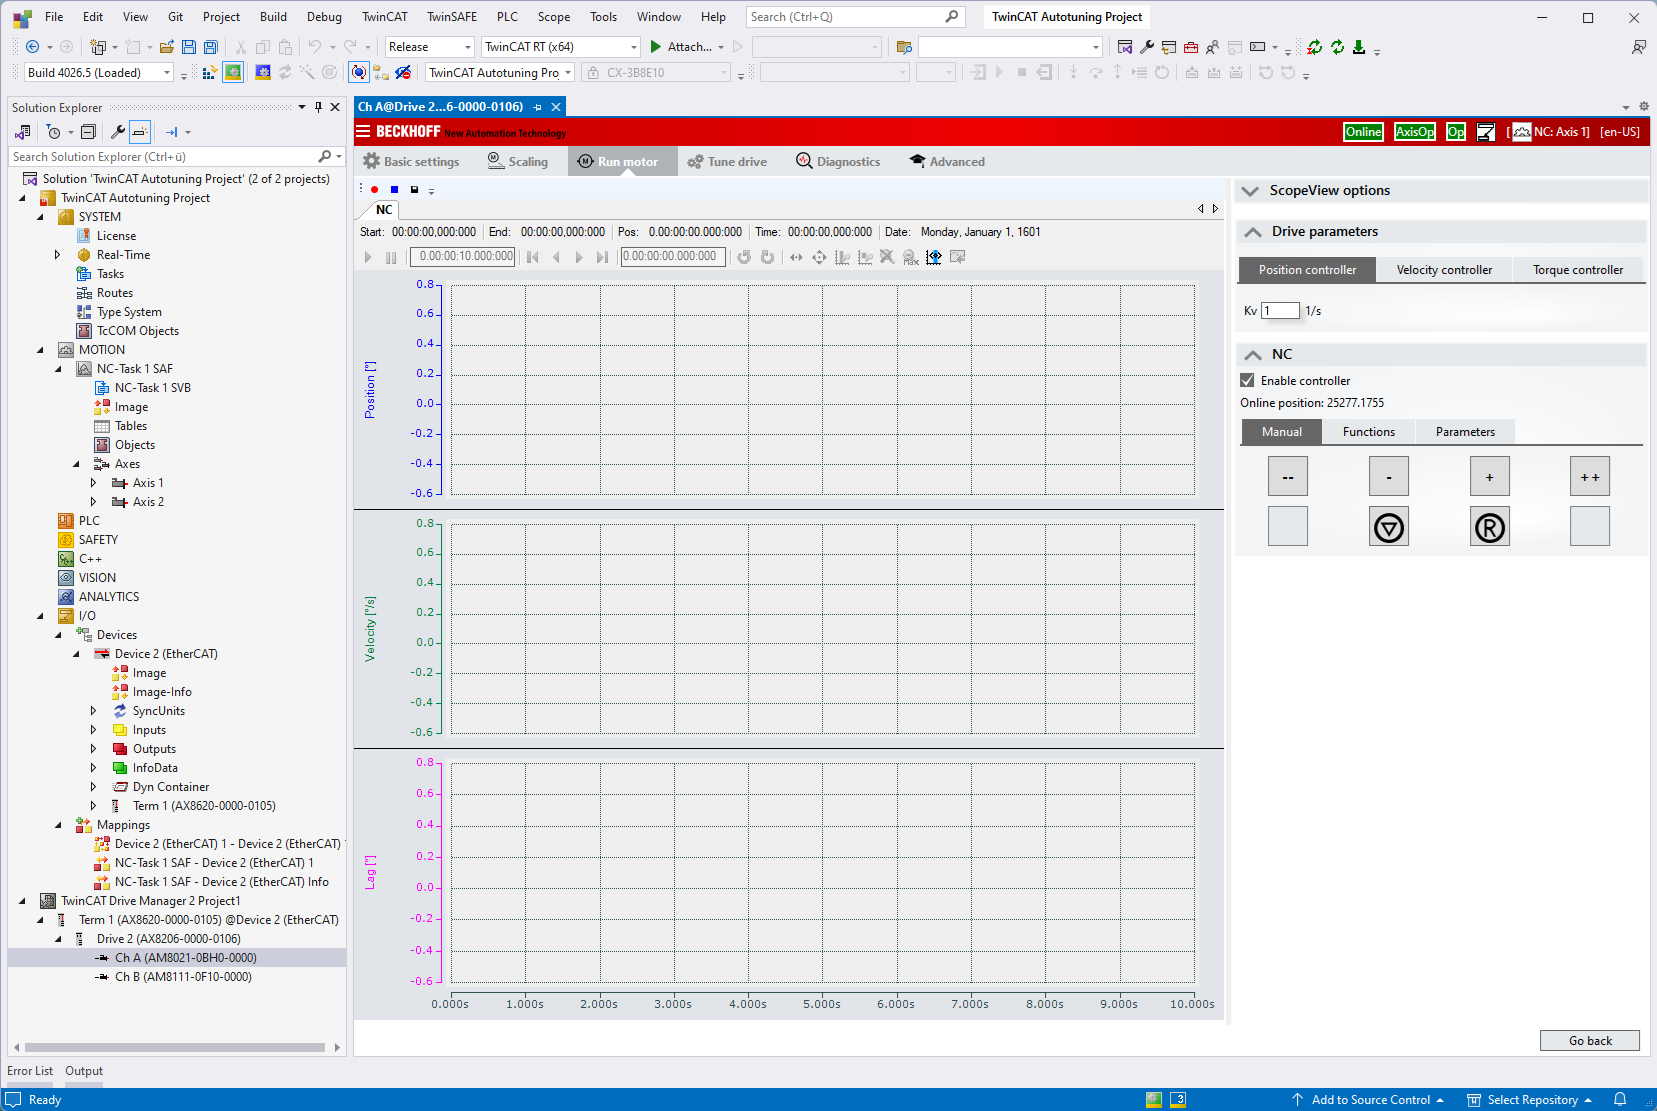Stop scope recording with blue square
This screenshot has width=1657, height=1111.
[395, 190]
